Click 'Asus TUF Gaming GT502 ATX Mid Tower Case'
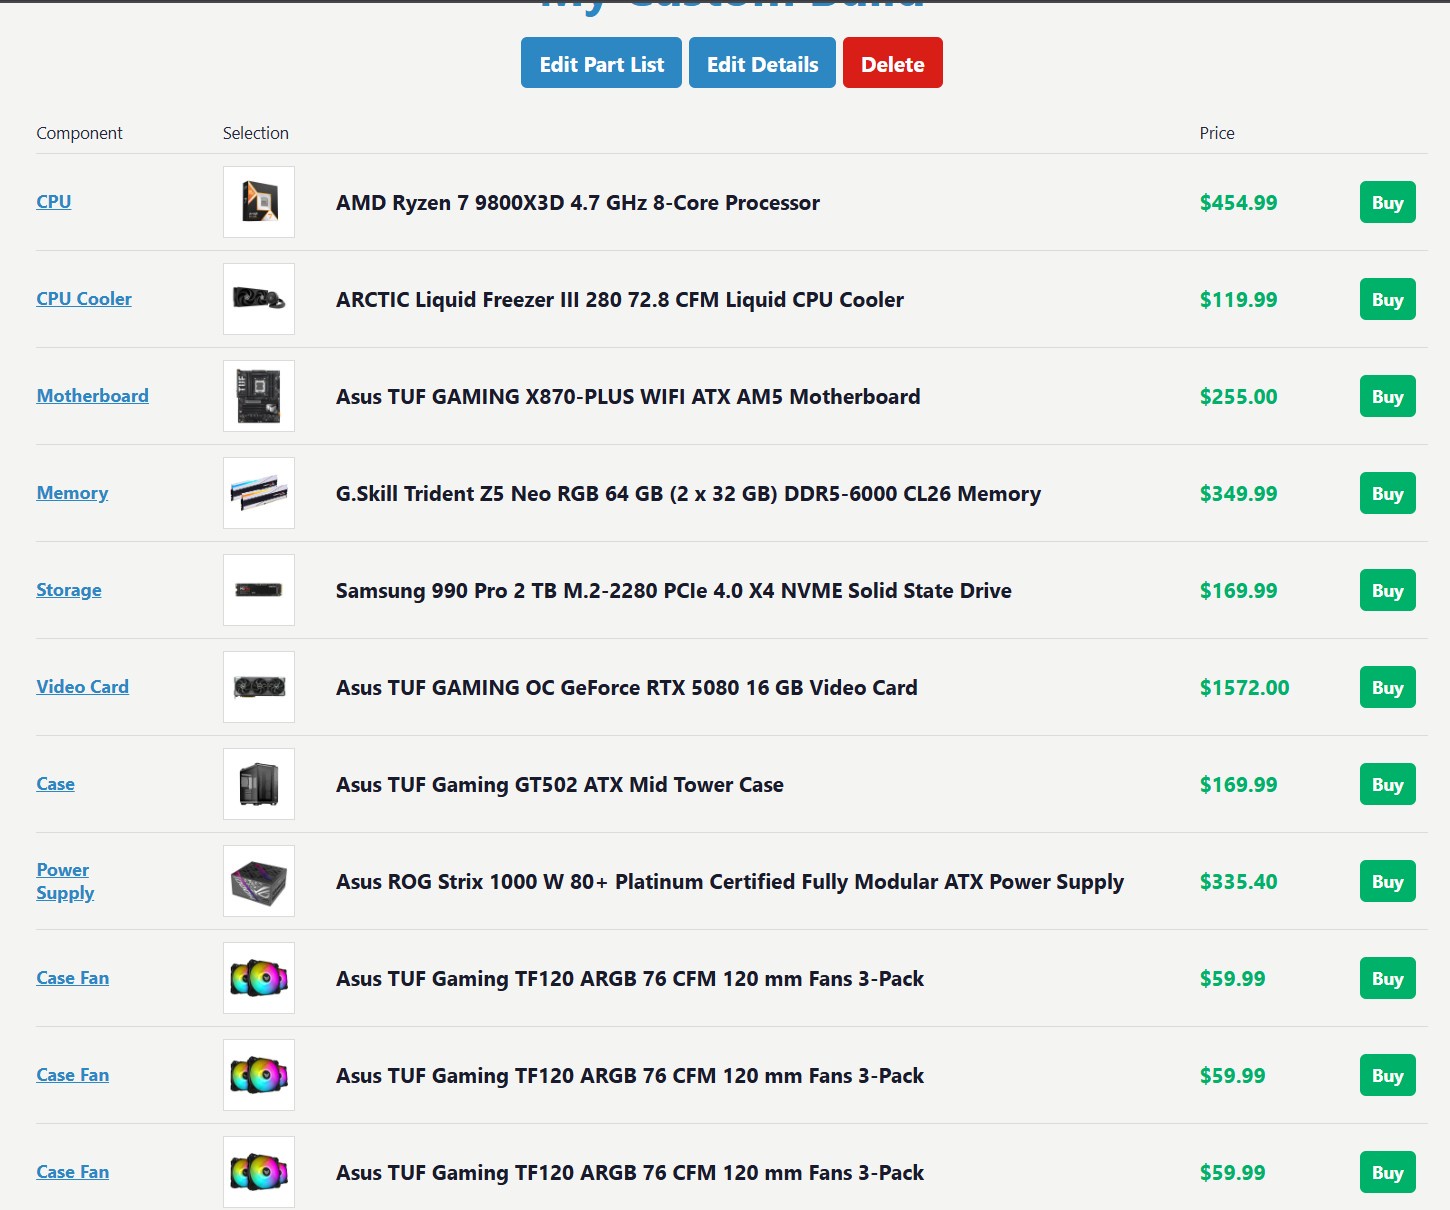 (x=560, y=785)
